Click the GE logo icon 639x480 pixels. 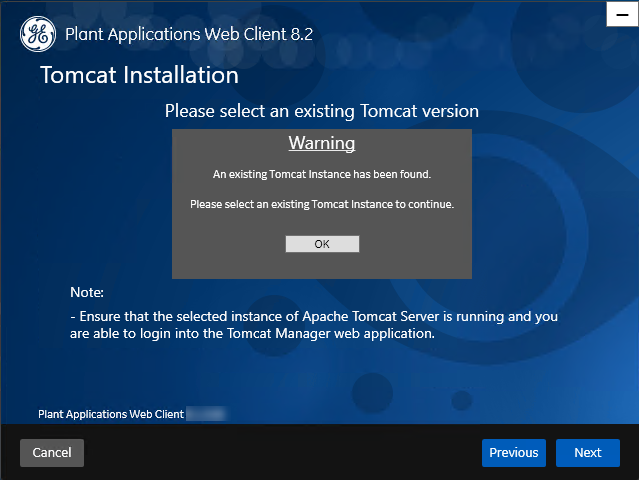(38, 34)
